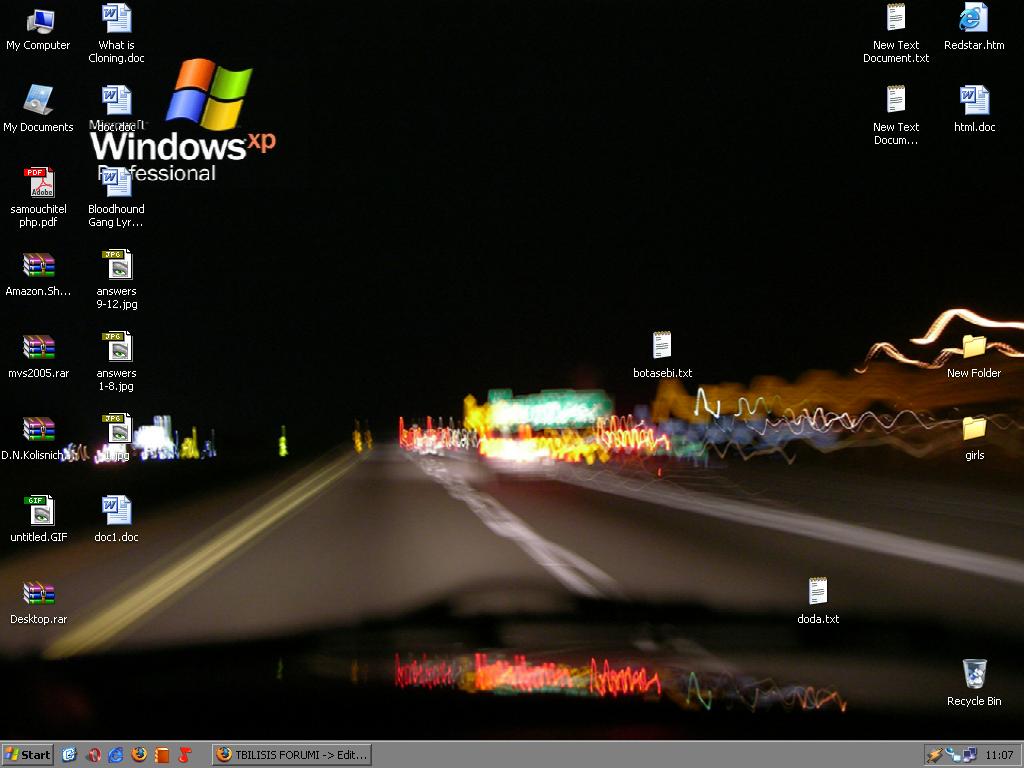Image resolution: width=1024 pixels, height=768 pixels.
Task: Click the red music note Quick Launch icon
Action: pos(185,755)
